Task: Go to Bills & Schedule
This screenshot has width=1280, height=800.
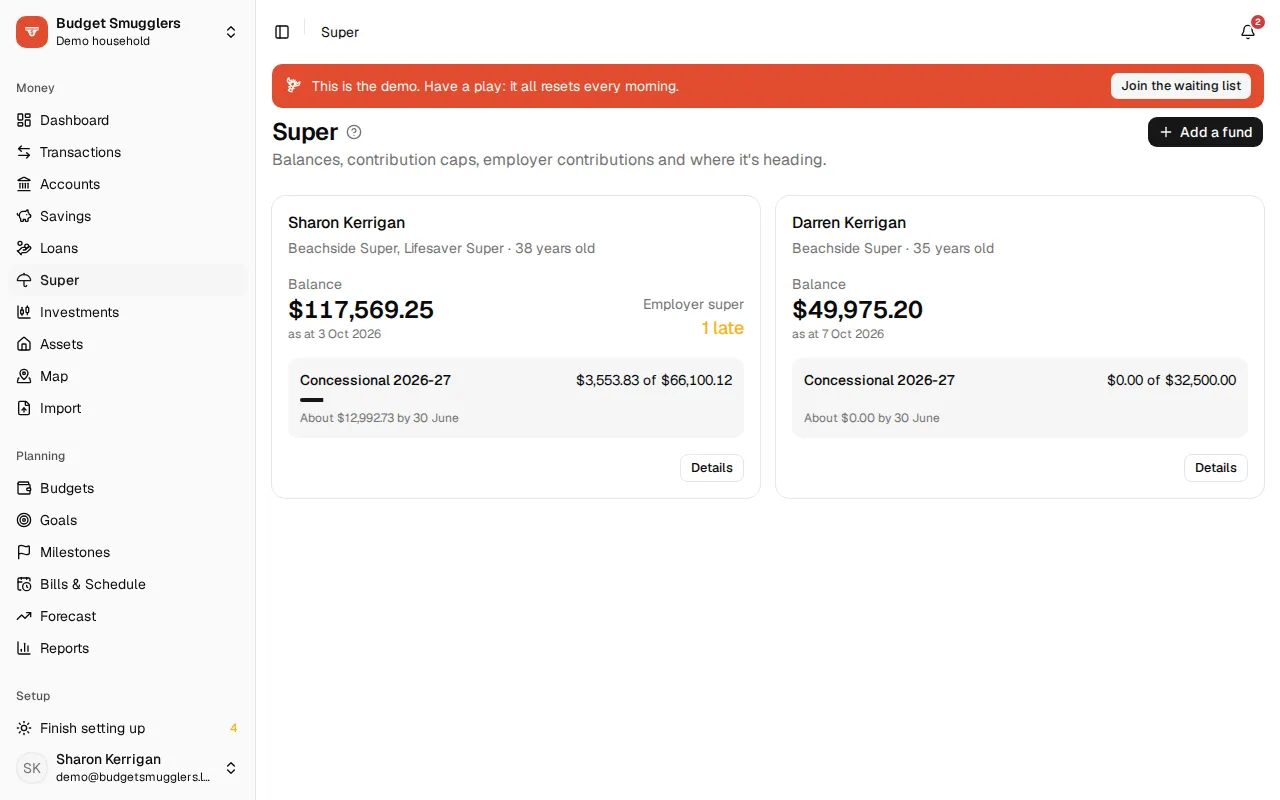Action: [x=128, y=584]
